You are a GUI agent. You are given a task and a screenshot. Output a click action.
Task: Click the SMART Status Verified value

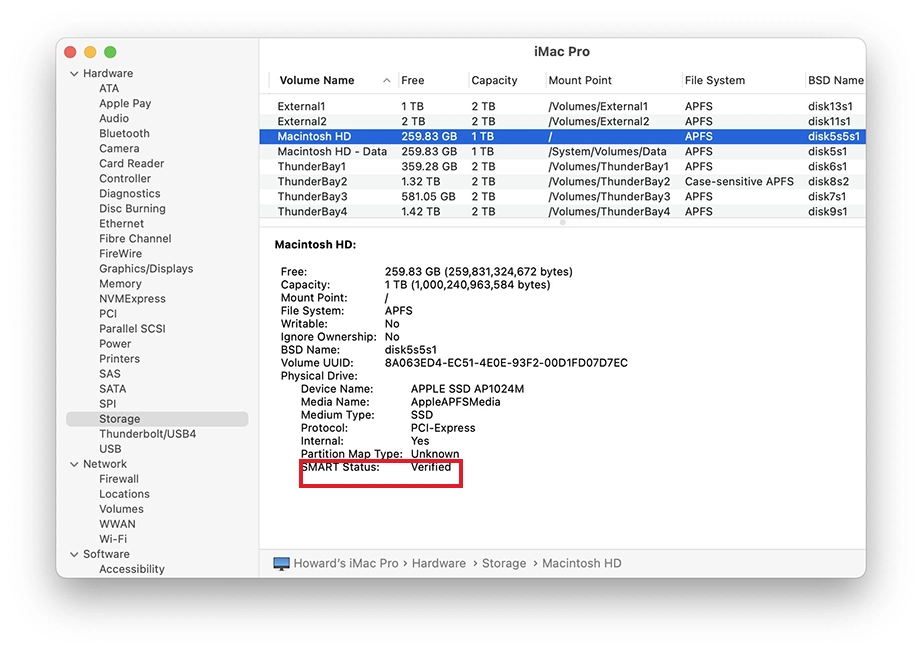point(430,467)
